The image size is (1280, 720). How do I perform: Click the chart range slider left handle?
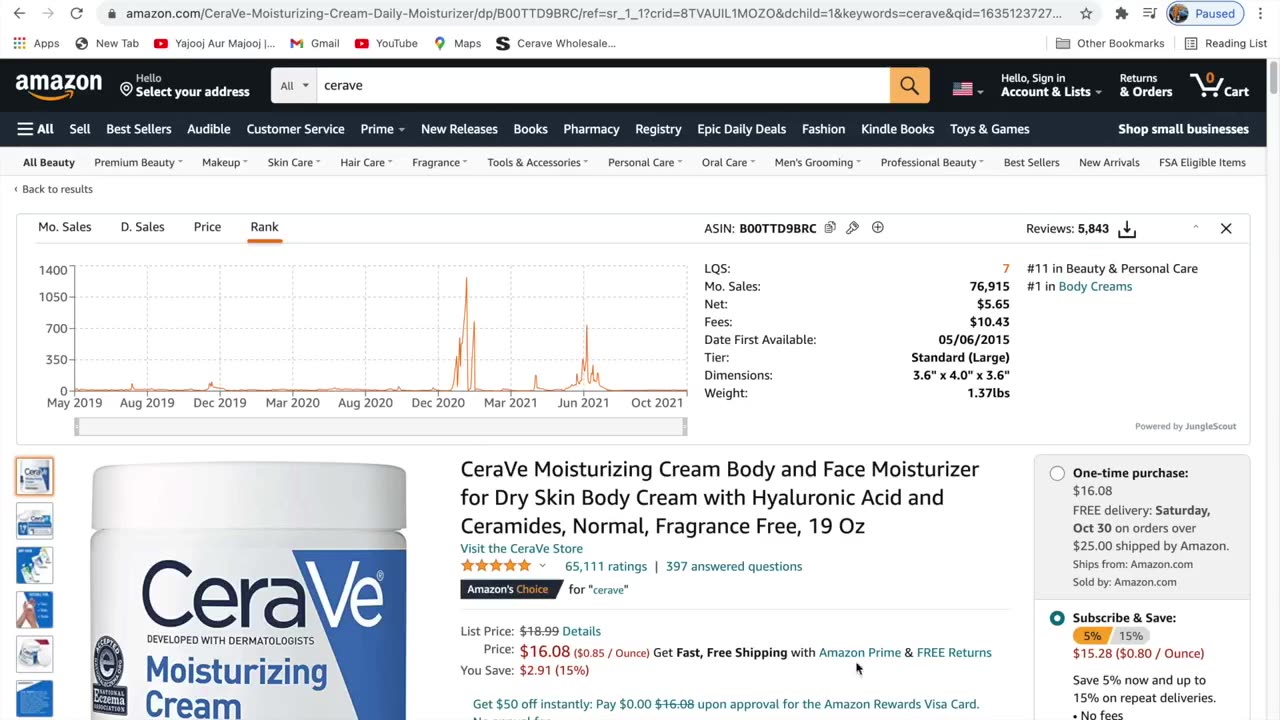click(x=77, y=427)
